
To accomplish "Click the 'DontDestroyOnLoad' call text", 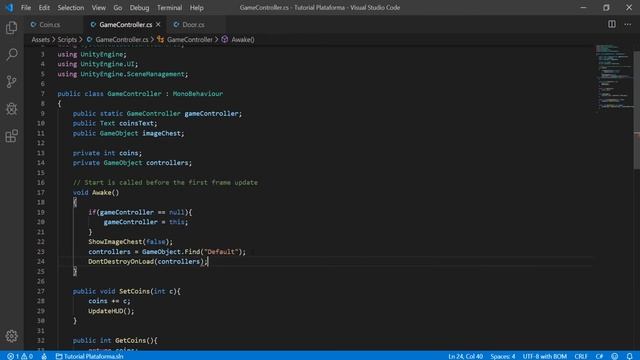I will 121,262.
